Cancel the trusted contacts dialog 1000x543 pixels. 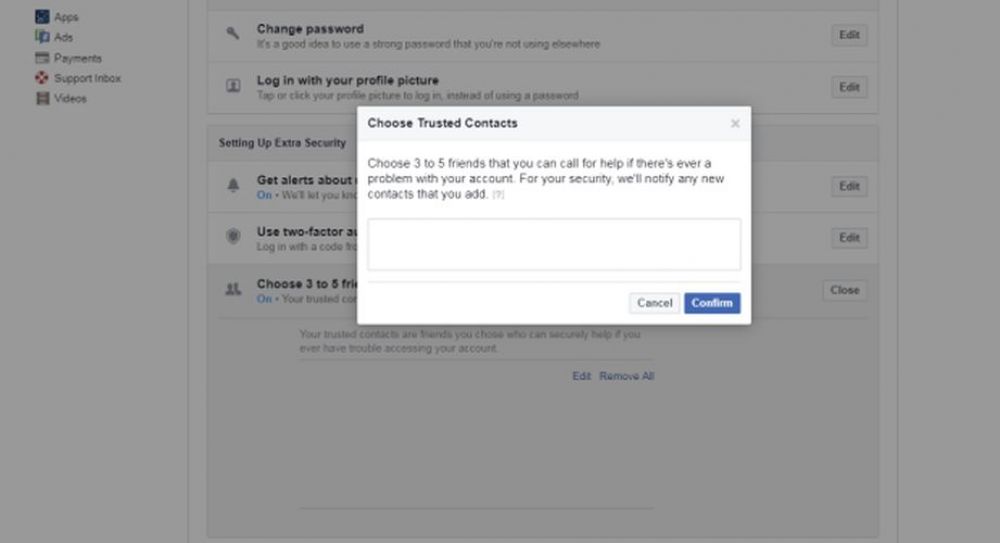pos(654,303)
